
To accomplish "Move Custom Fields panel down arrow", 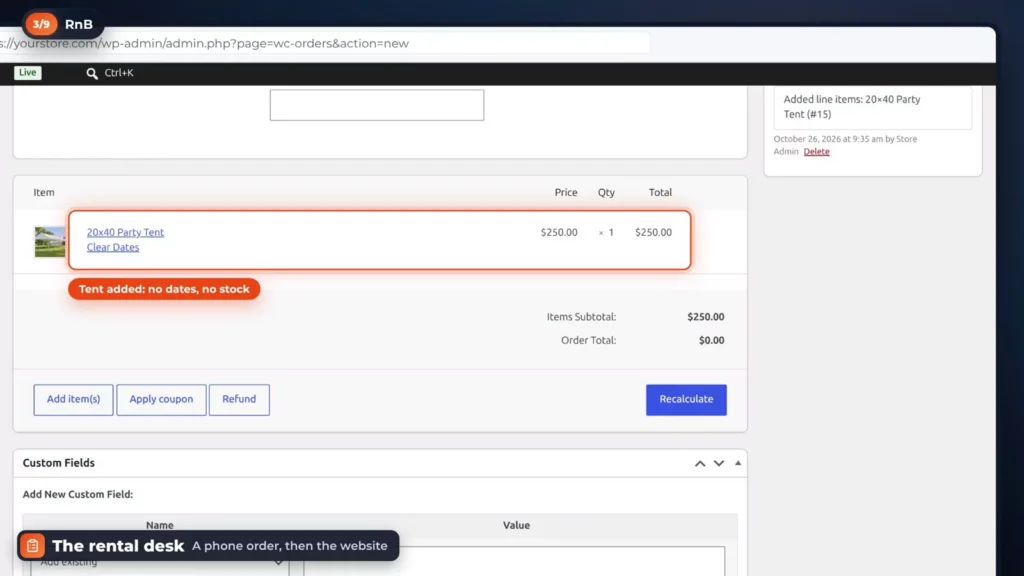I will click(x=719, y=463).
